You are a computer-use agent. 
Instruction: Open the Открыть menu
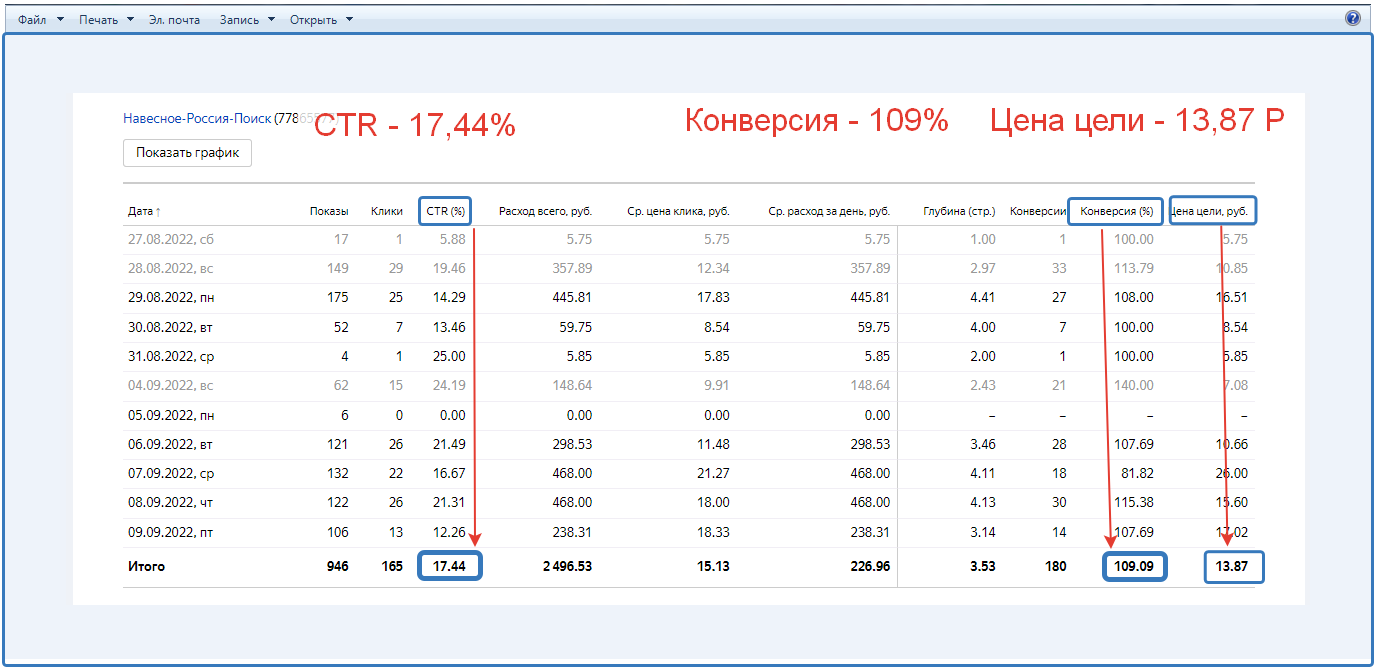pos(313,19)
